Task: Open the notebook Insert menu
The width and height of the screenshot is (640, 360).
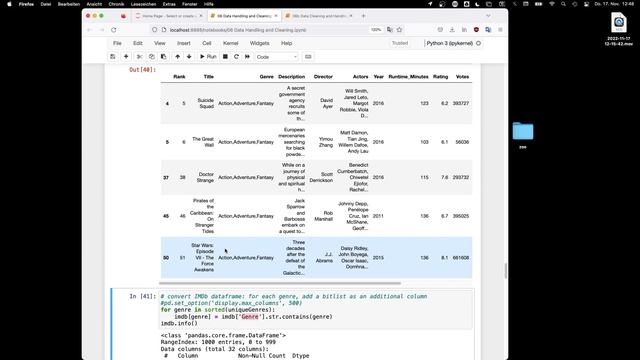Action: point(184,43)
